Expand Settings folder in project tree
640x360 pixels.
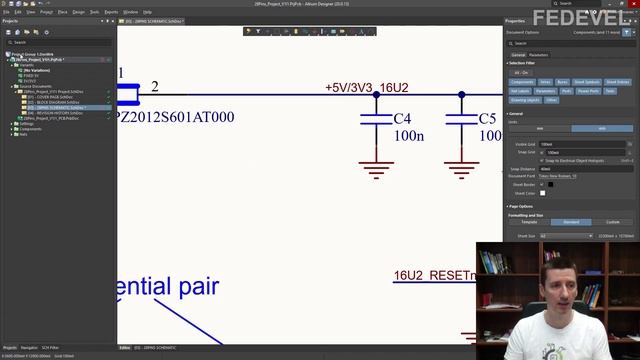point(12,124)
